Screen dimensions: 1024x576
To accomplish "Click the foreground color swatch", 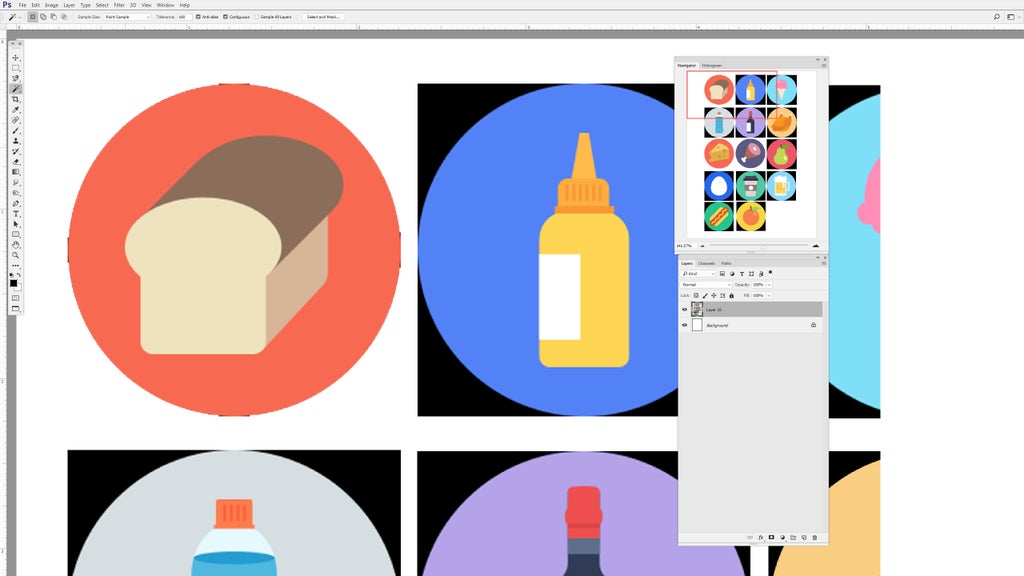I will pos(13,283).
